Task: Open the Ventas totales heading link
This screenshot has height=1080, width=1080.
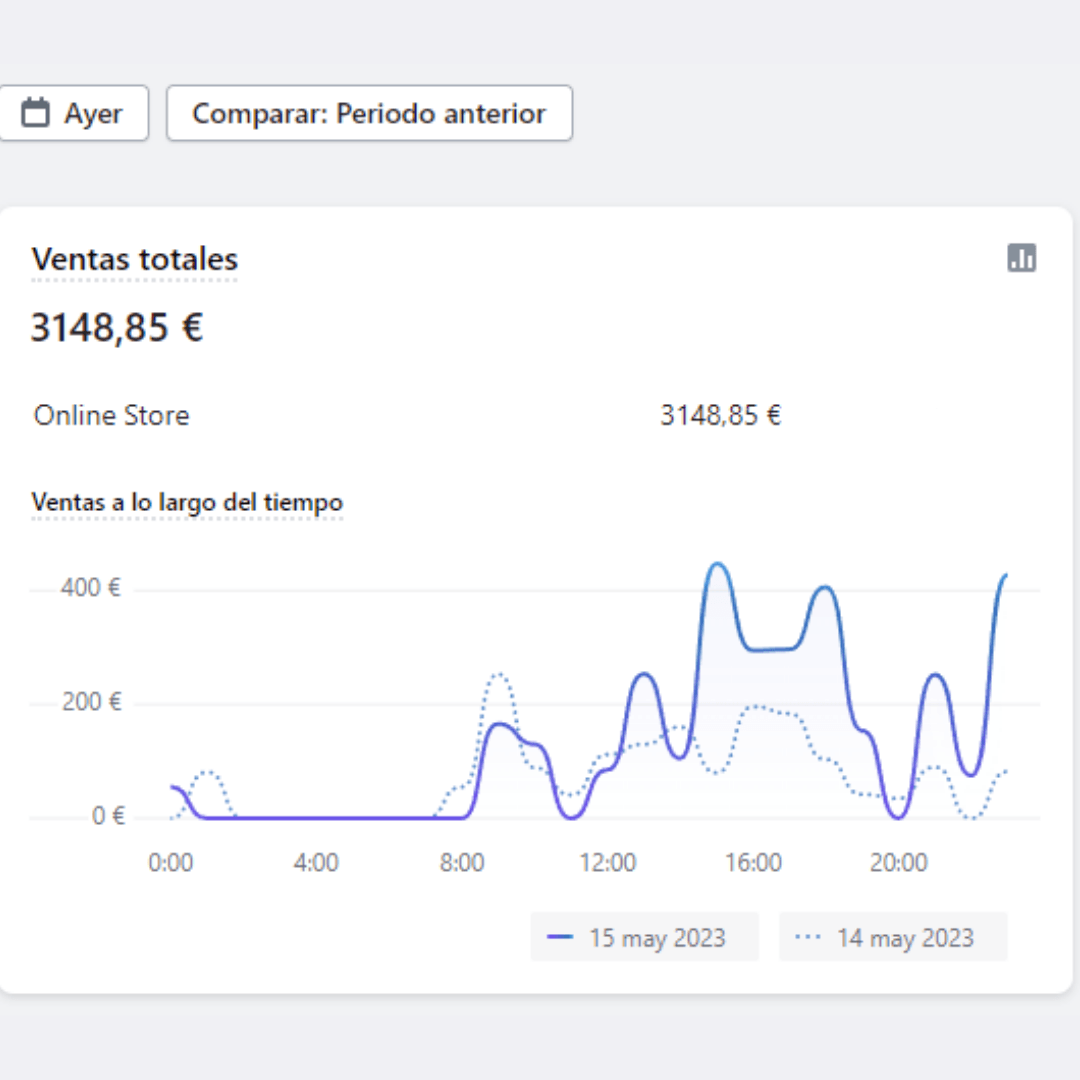Action: [134, 260]
